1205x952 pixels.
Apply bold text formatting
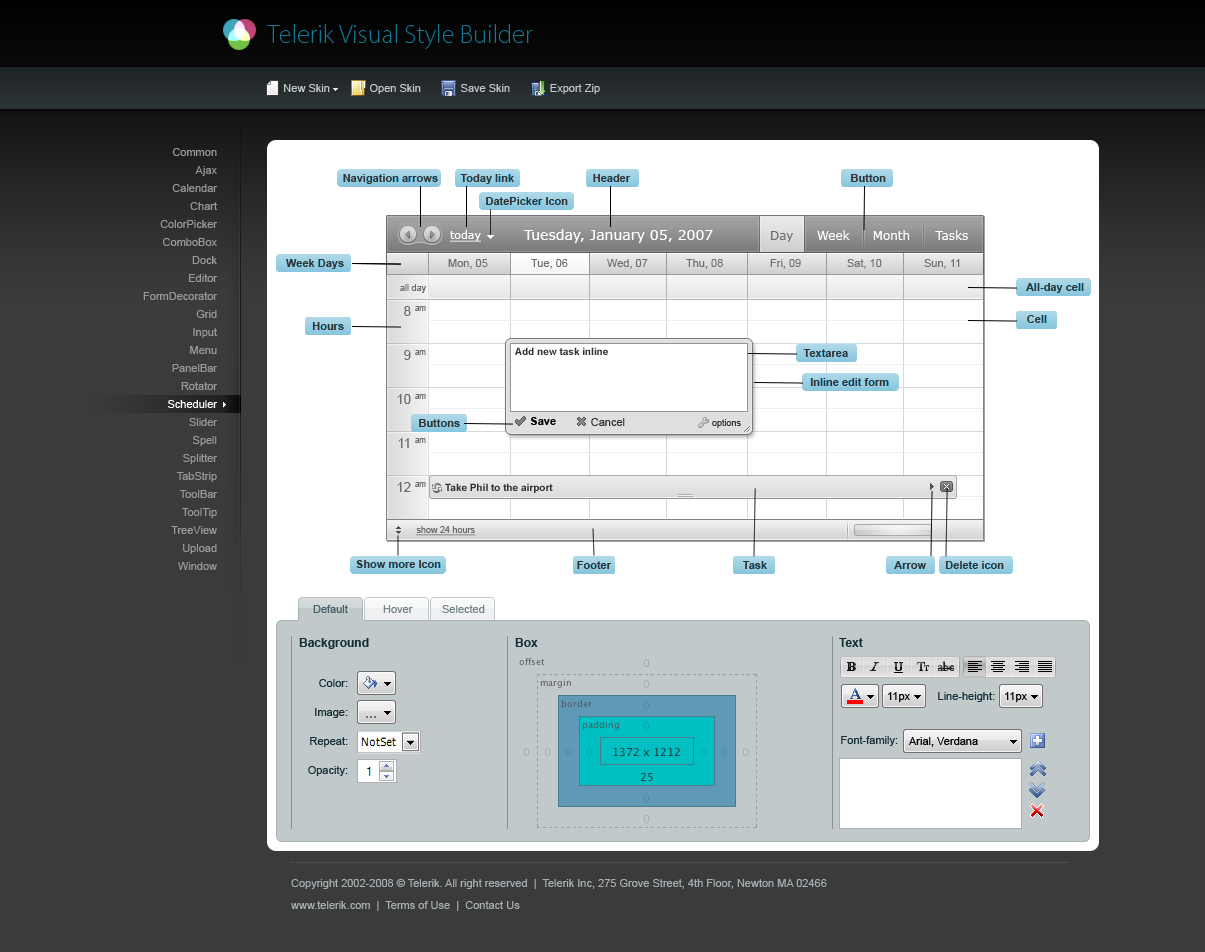pos(852,667)
